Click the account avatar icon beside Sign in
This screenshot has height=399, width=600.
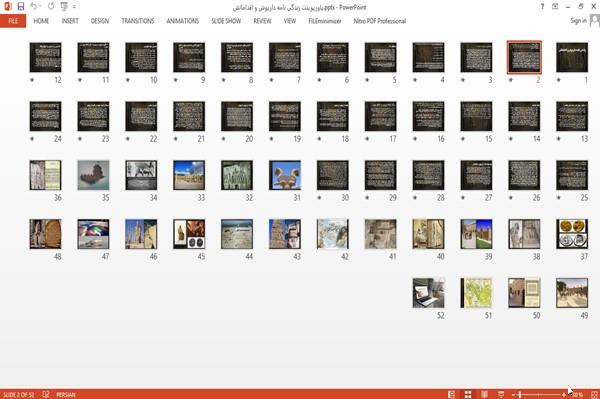point(594,21)
